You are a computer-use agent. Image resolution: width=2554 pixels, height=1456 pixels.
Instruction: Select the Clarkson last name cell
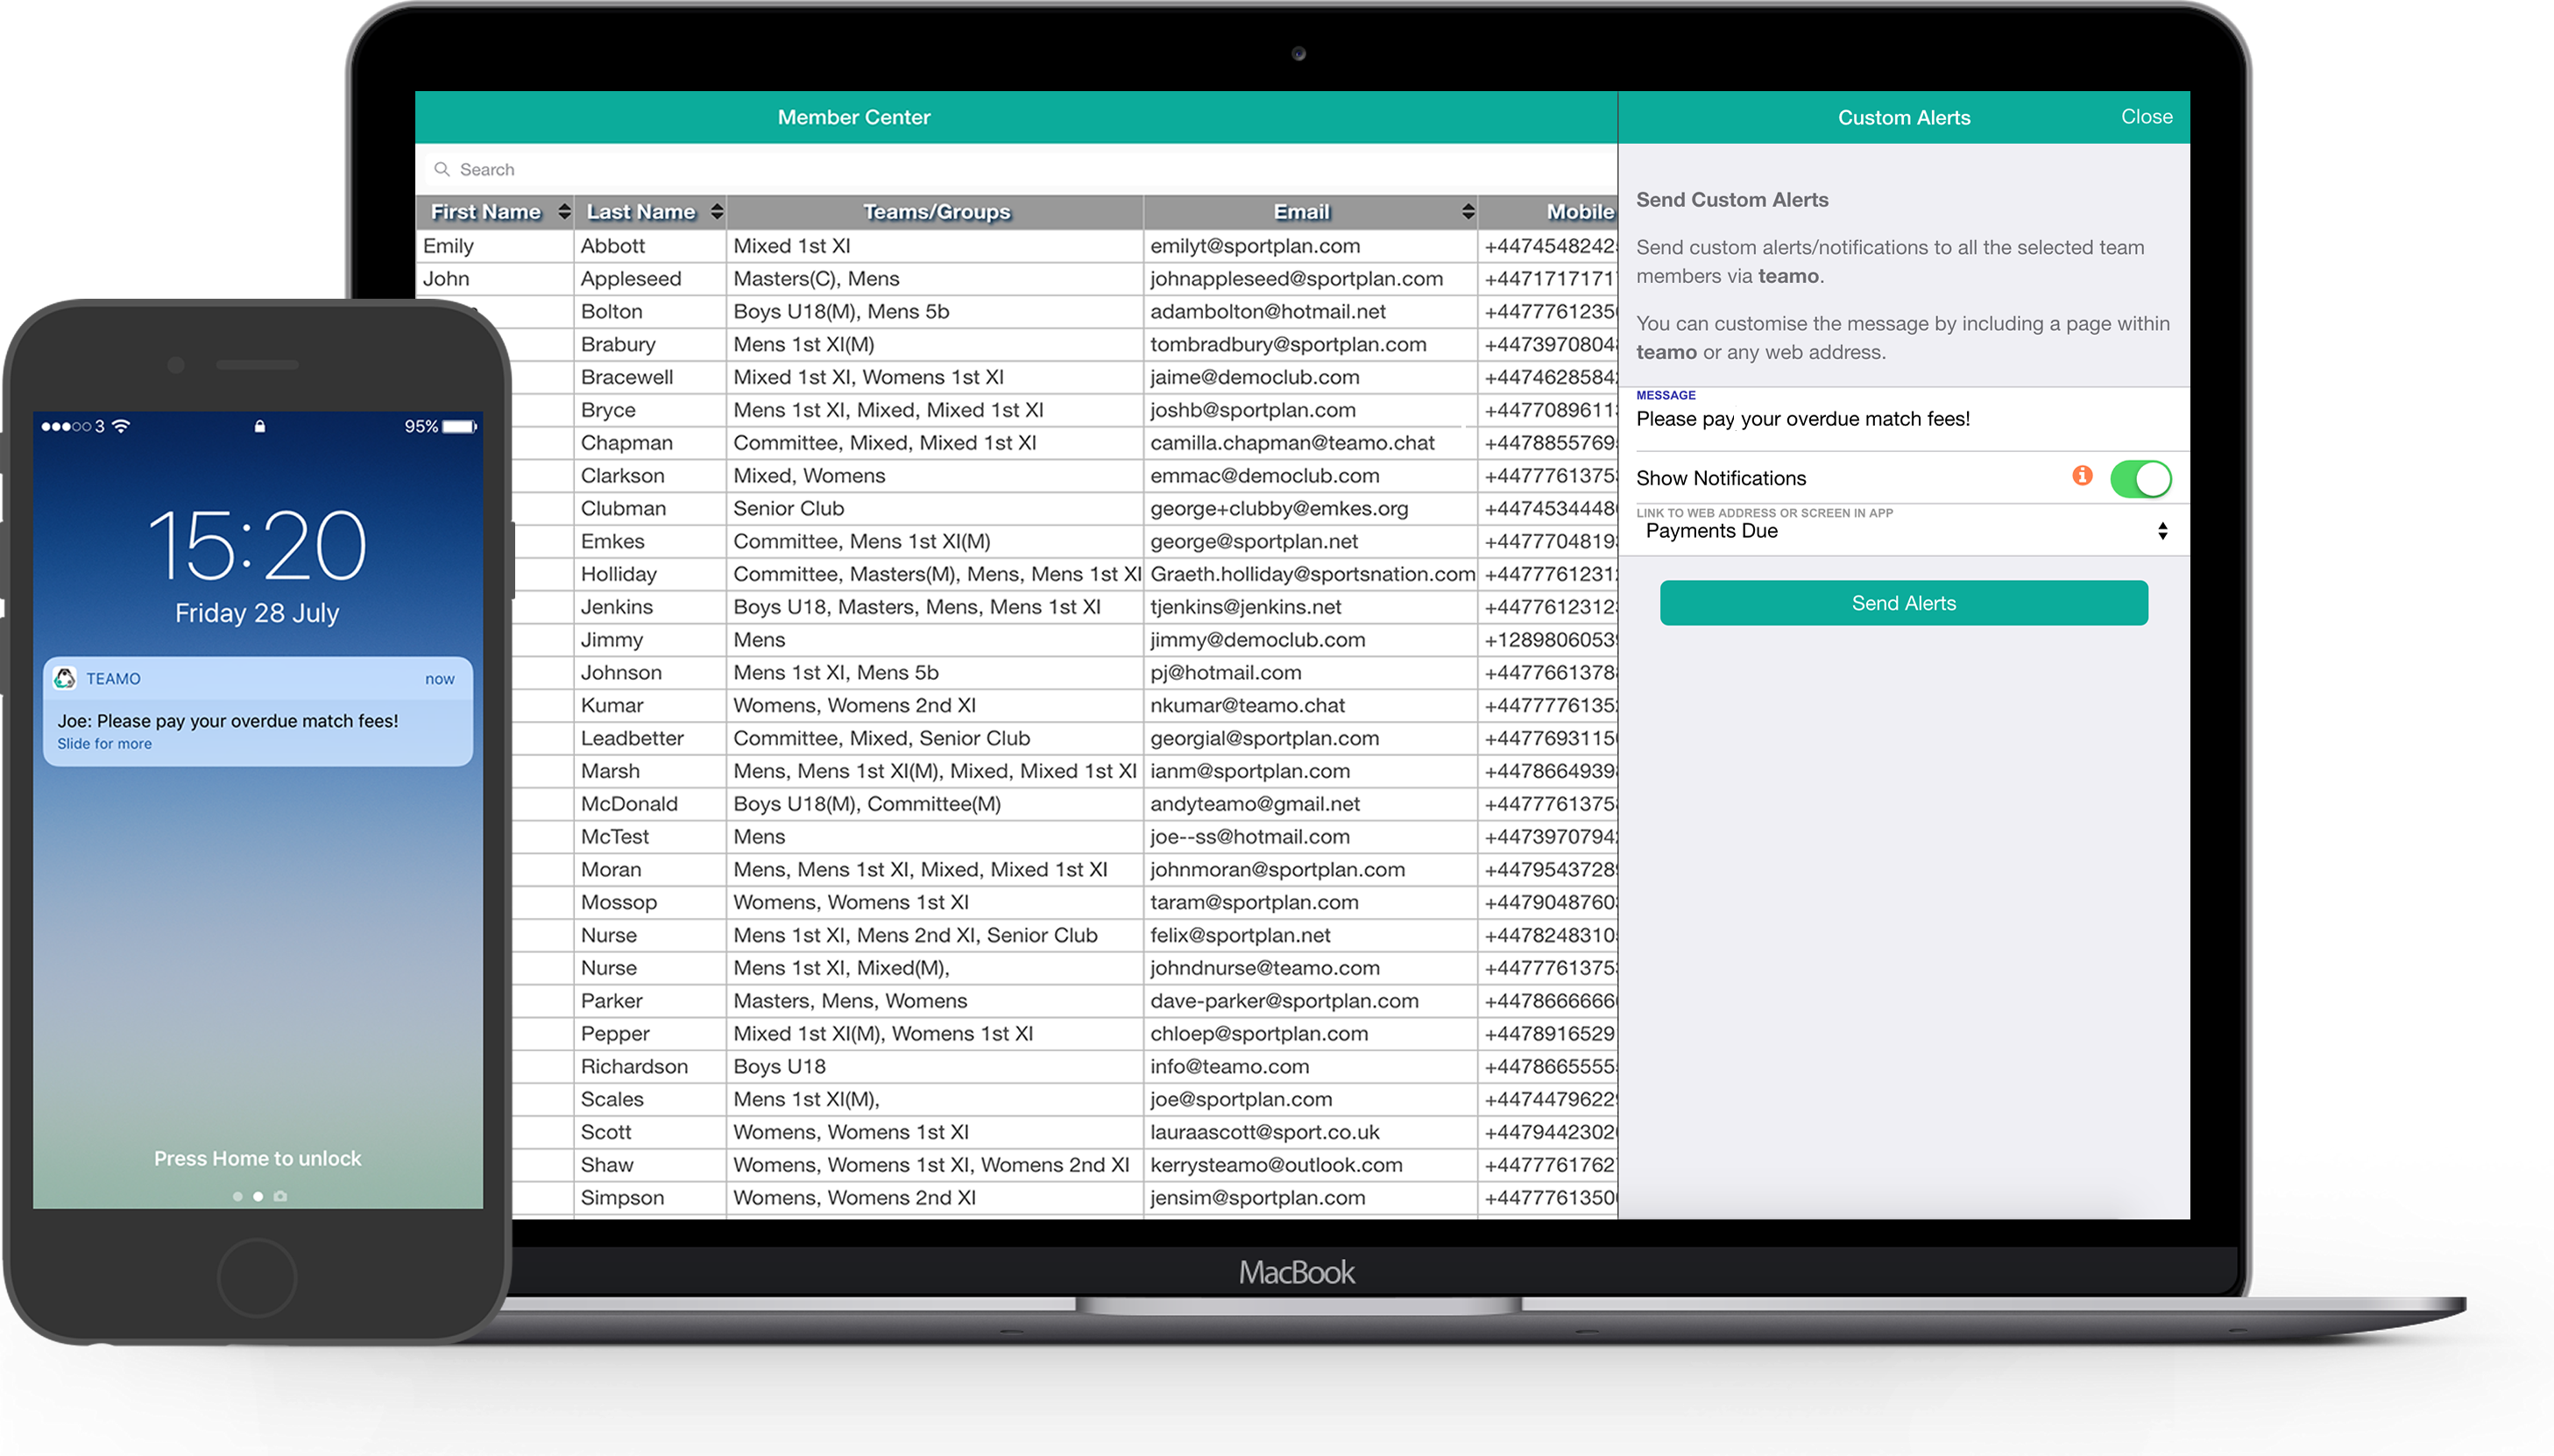650,476
